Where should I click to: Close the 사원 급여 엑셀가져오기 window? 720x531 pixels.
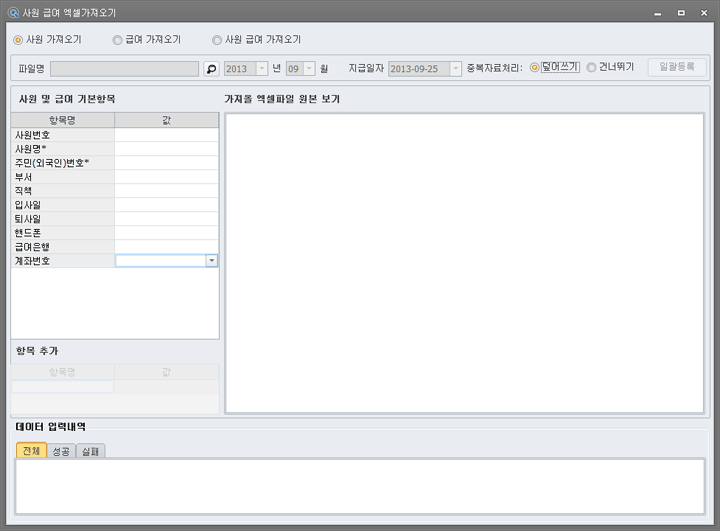point(704,12)
